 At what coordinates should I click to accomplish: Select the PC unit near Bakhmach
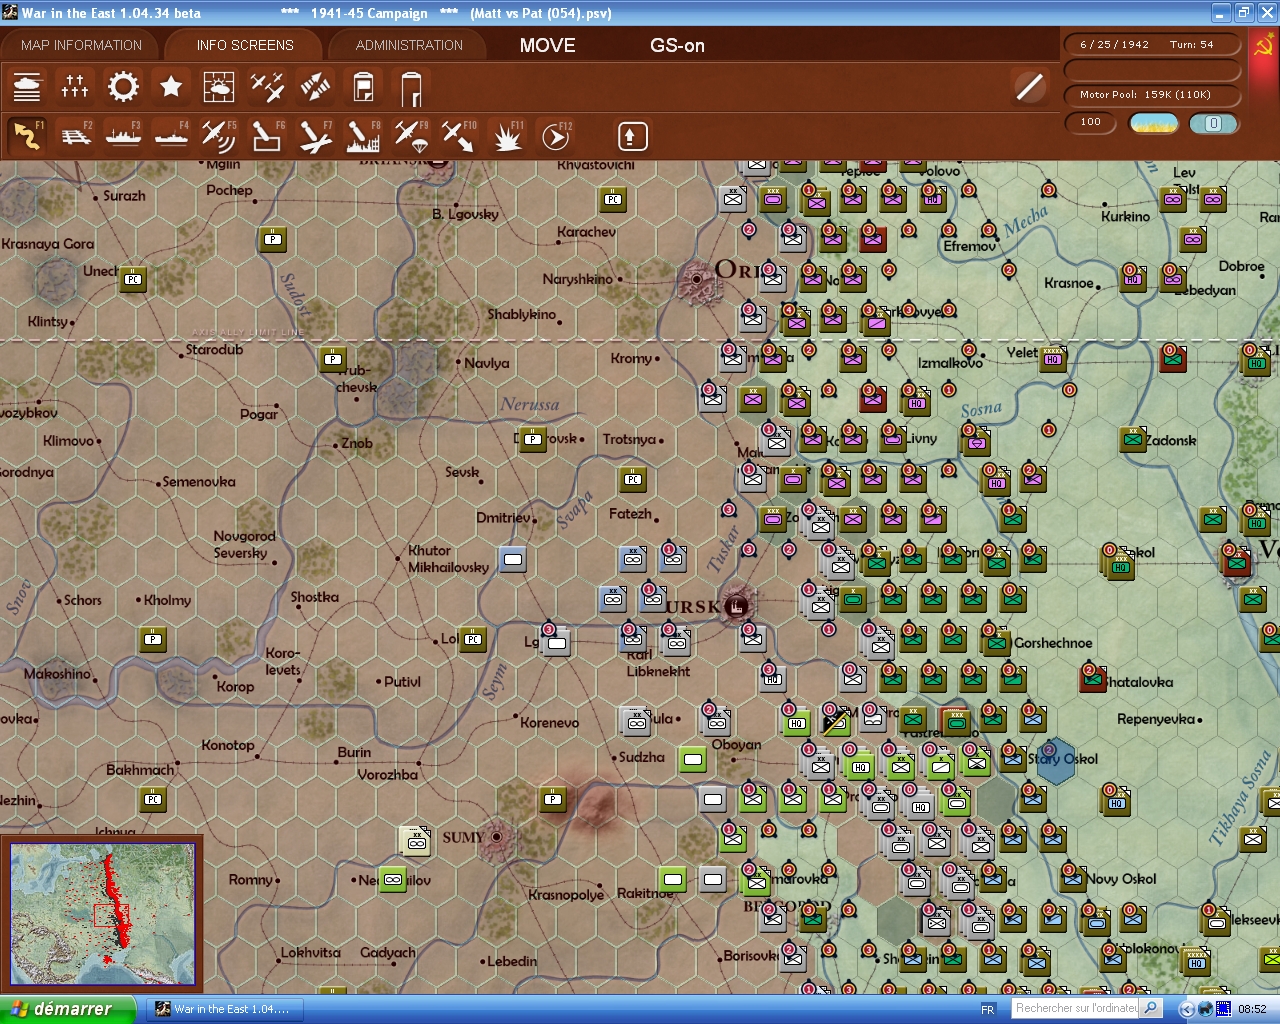153,798
